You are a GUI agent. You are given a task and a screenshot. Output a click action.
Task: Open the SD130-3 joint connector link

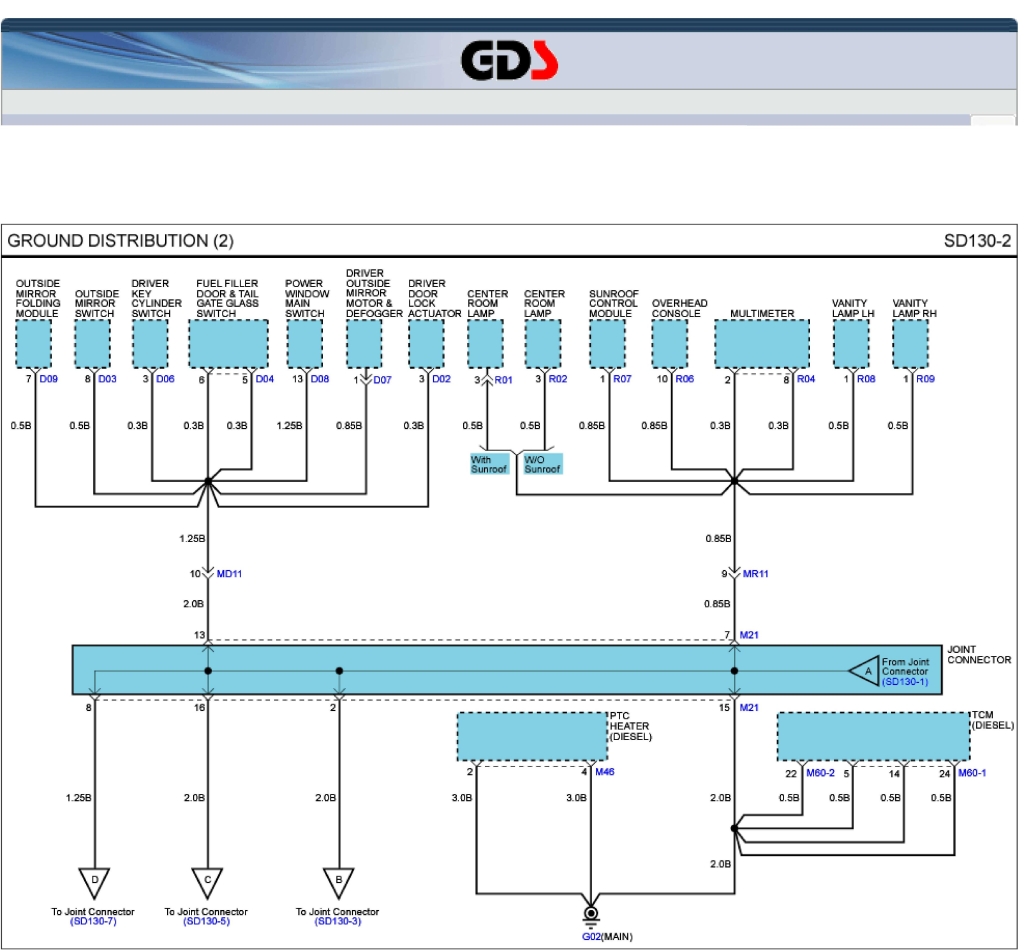(338, 921)
